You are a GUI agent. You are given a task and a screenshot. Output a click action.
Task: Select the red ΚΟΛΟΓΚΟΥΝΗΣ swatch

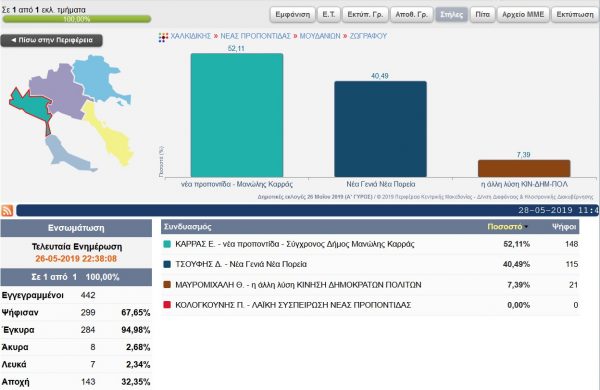tap(167, 305)
